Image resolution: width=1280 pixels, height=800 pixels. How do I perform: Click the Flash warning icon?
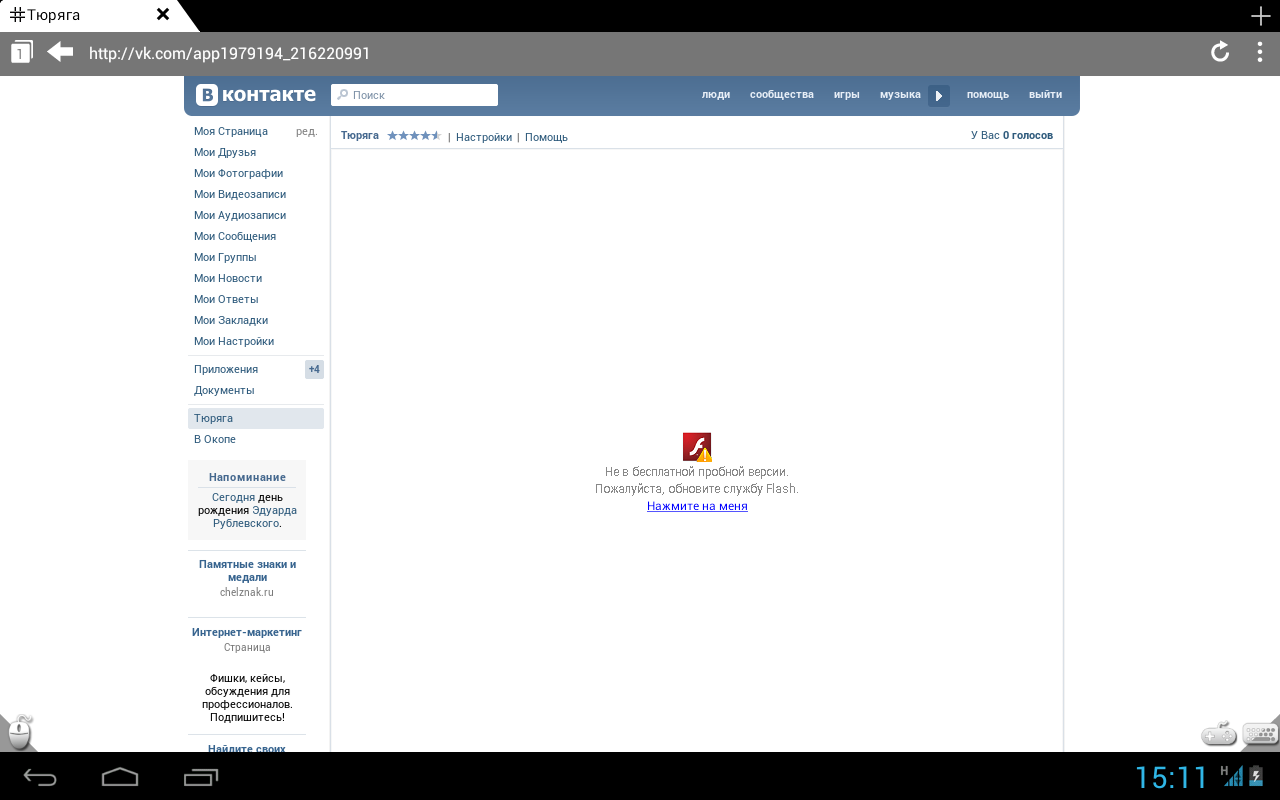tap(697, 447)
